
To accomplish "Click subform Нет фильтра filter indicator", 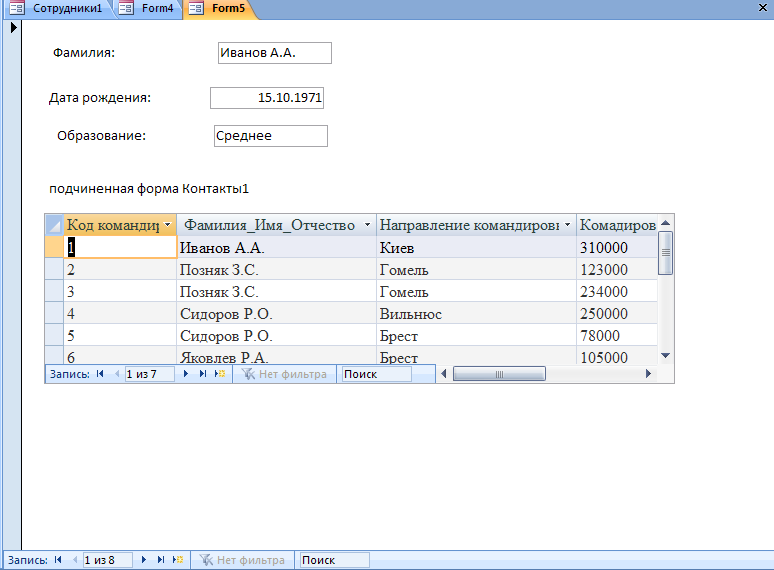I will [284, 374].
